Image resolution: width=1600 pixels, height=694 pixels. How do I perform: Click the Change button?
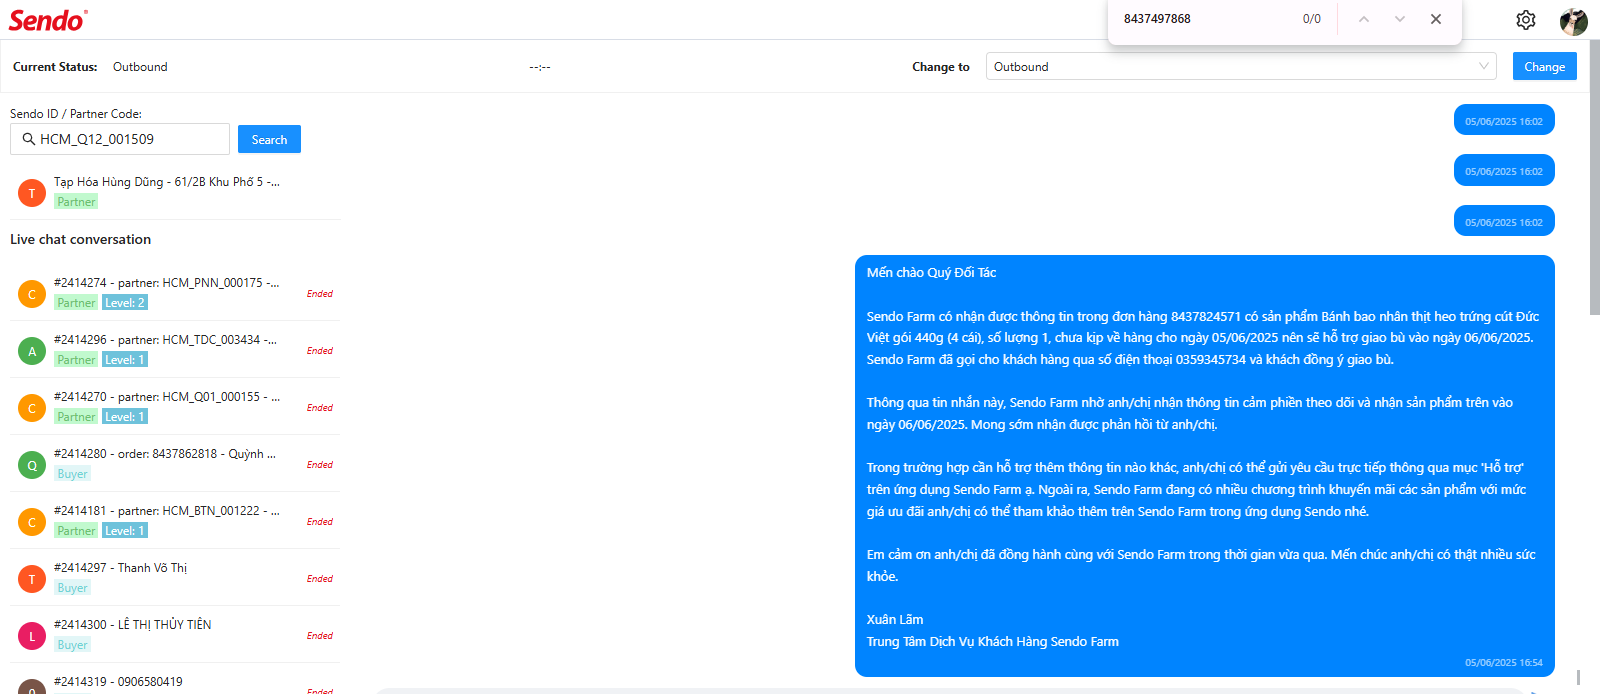(1545, 66)
